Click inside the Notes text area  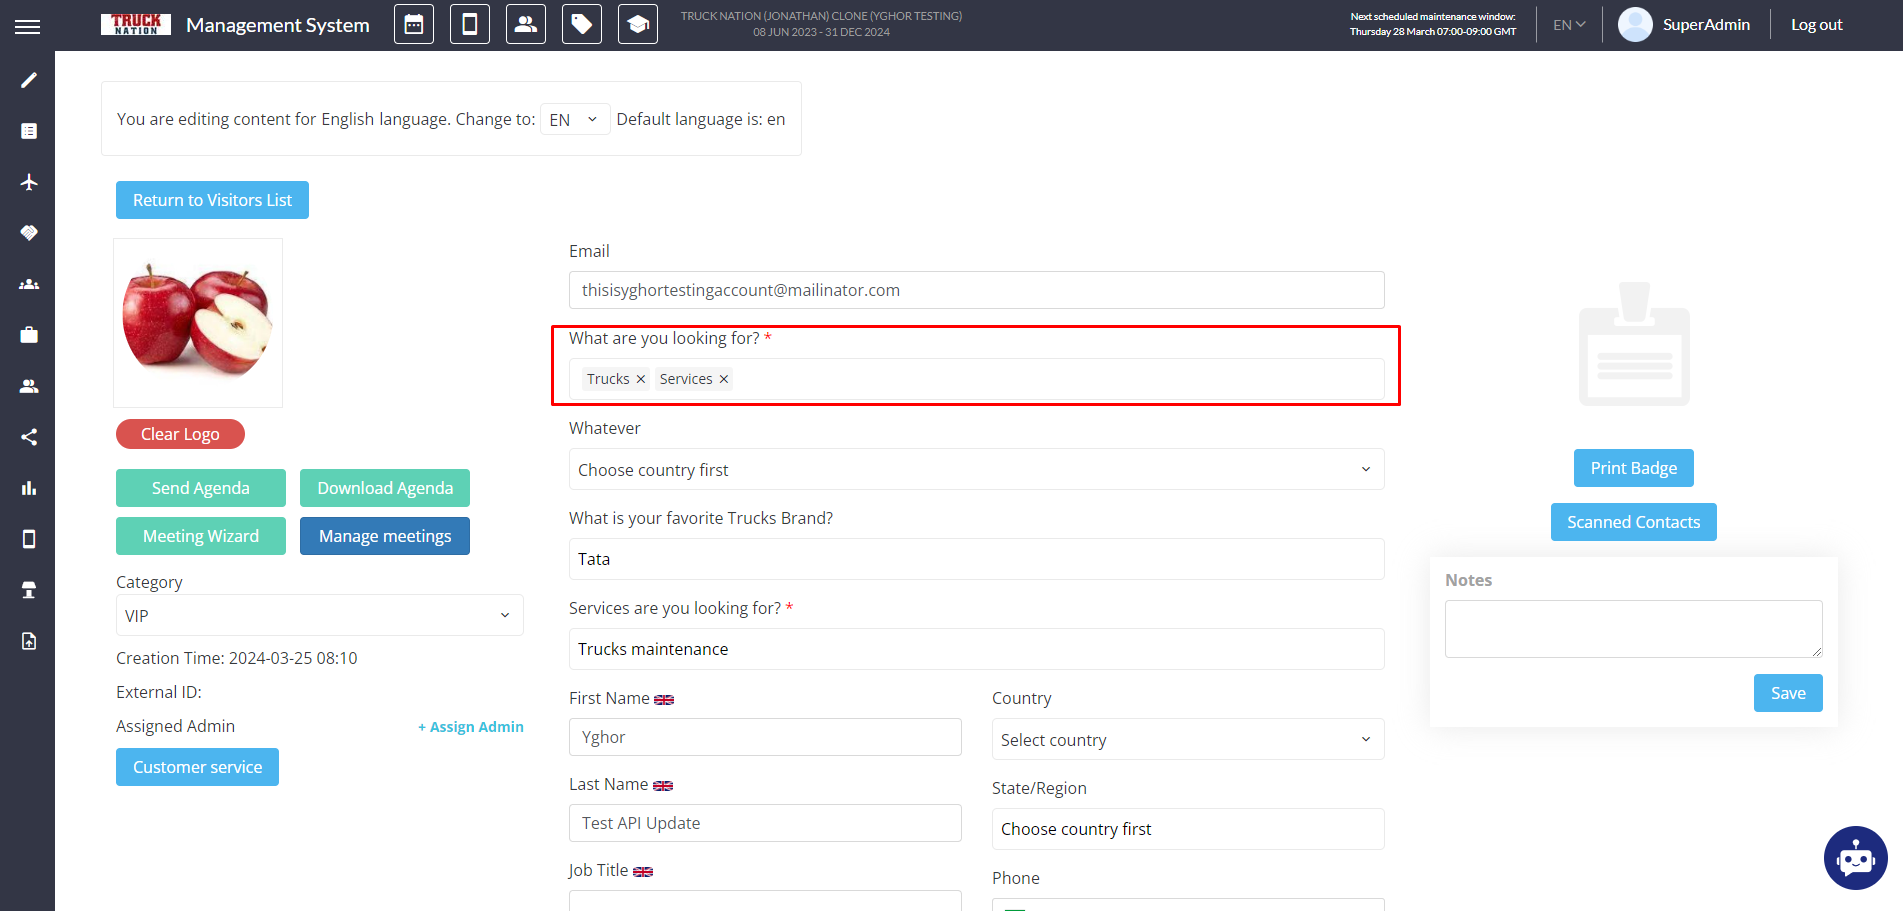point(1633,628)
